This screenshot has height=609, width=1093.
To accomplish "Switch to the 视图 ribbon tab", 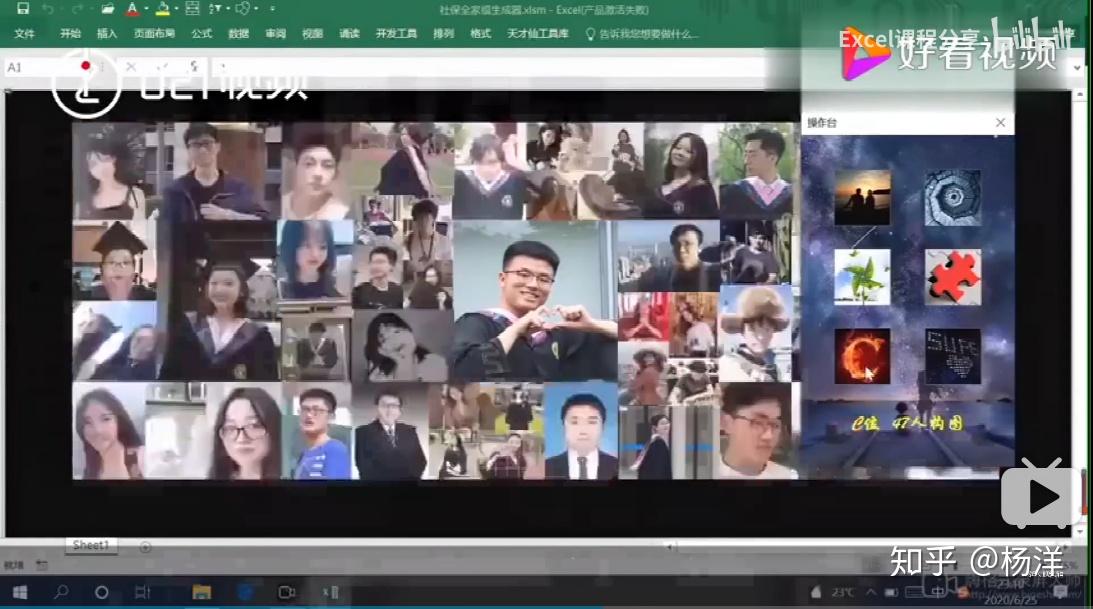I will [312, 33].
